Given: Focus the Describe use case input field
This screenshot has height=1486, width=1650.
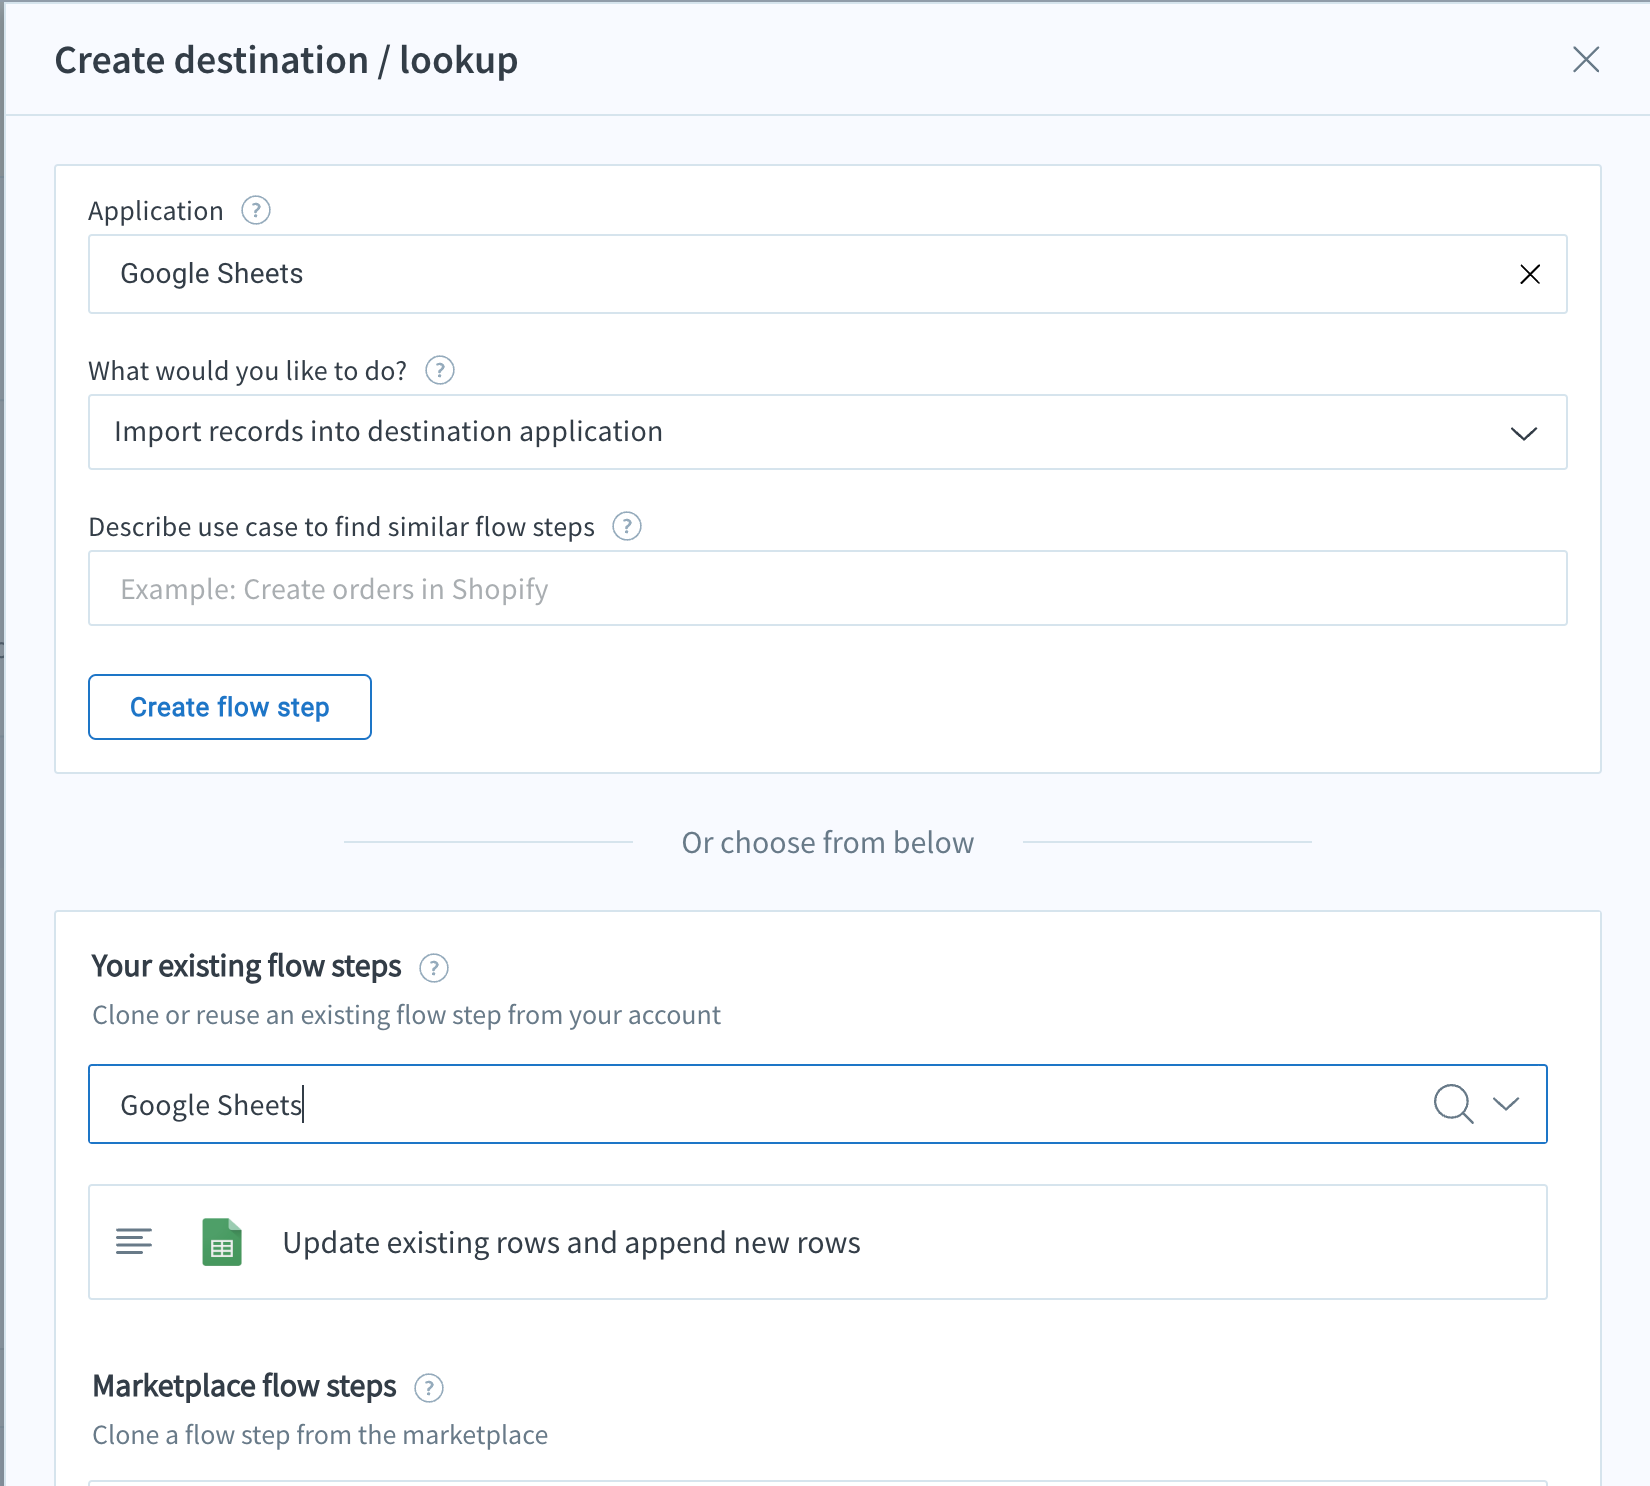Looking at the screenshot, I should (828, 588).
